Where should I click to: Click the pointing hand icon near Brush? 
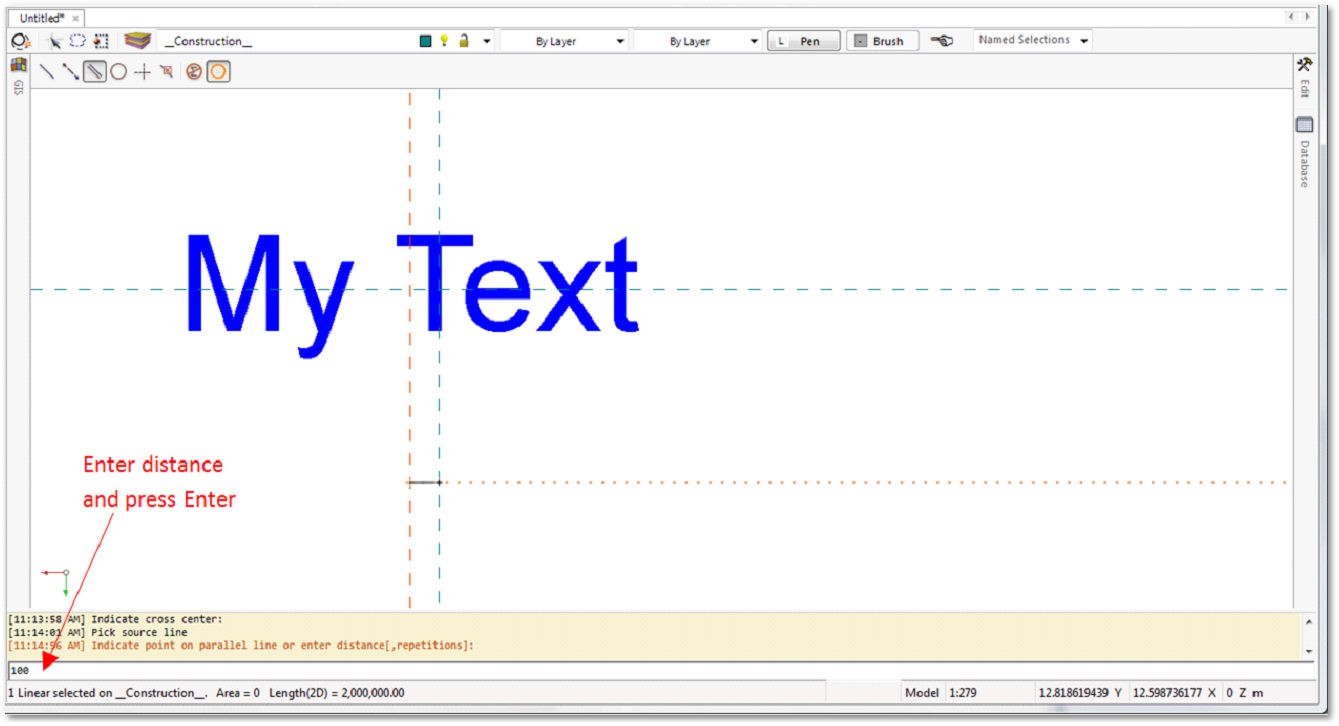click(x=941, y=41)
